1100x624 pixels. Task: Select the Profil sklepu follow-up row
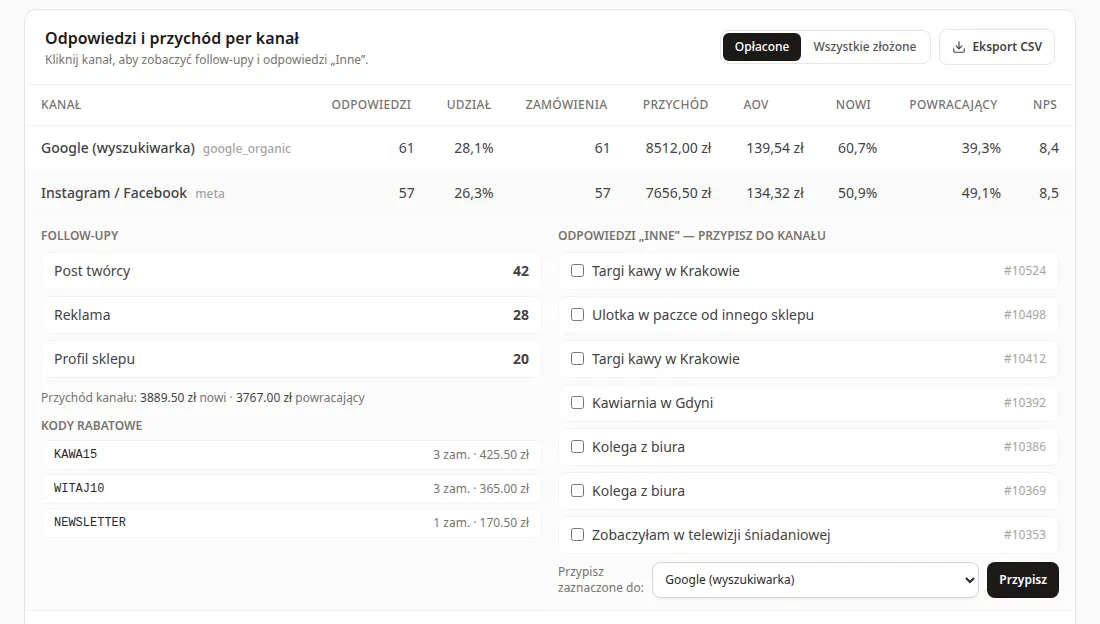pos(291,359)
